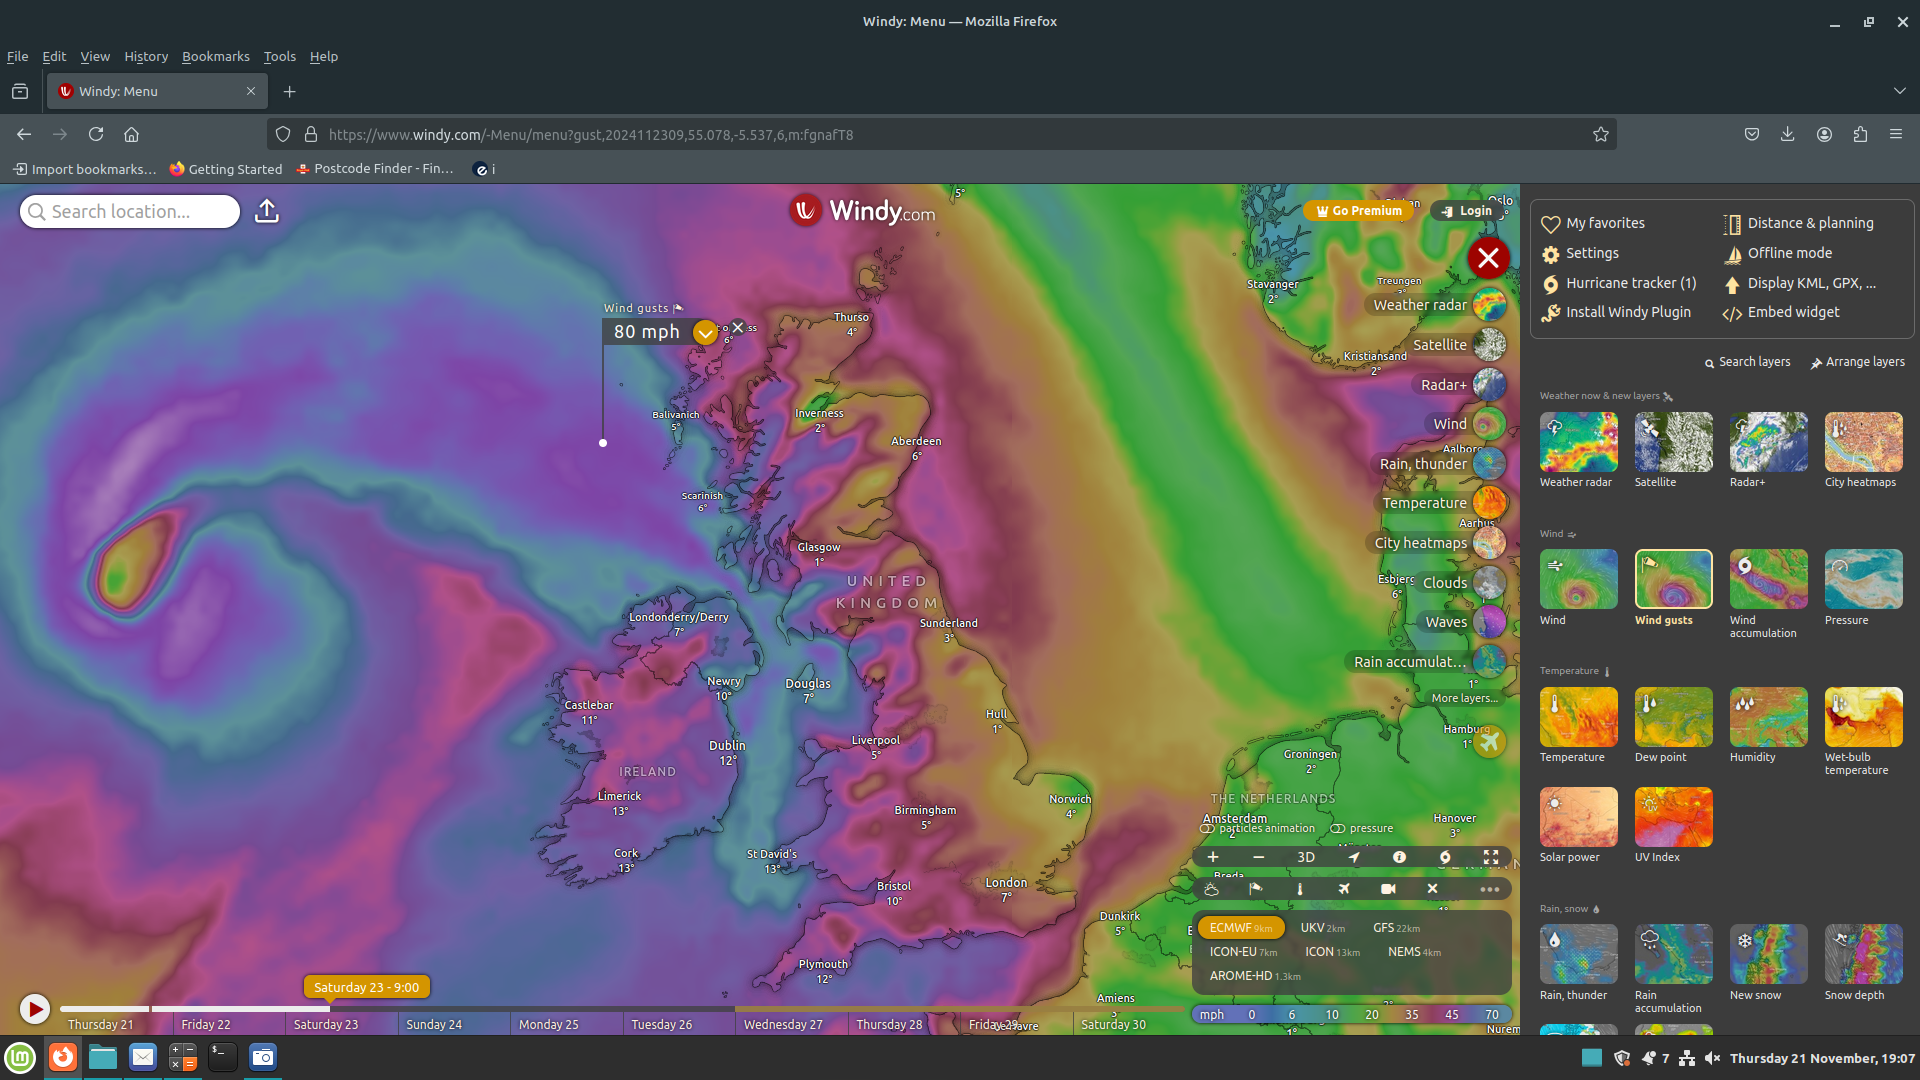Show weather forecast POIs with the cloud-sun icon
1920x1080 pixels.
[x=1211, y=889]
